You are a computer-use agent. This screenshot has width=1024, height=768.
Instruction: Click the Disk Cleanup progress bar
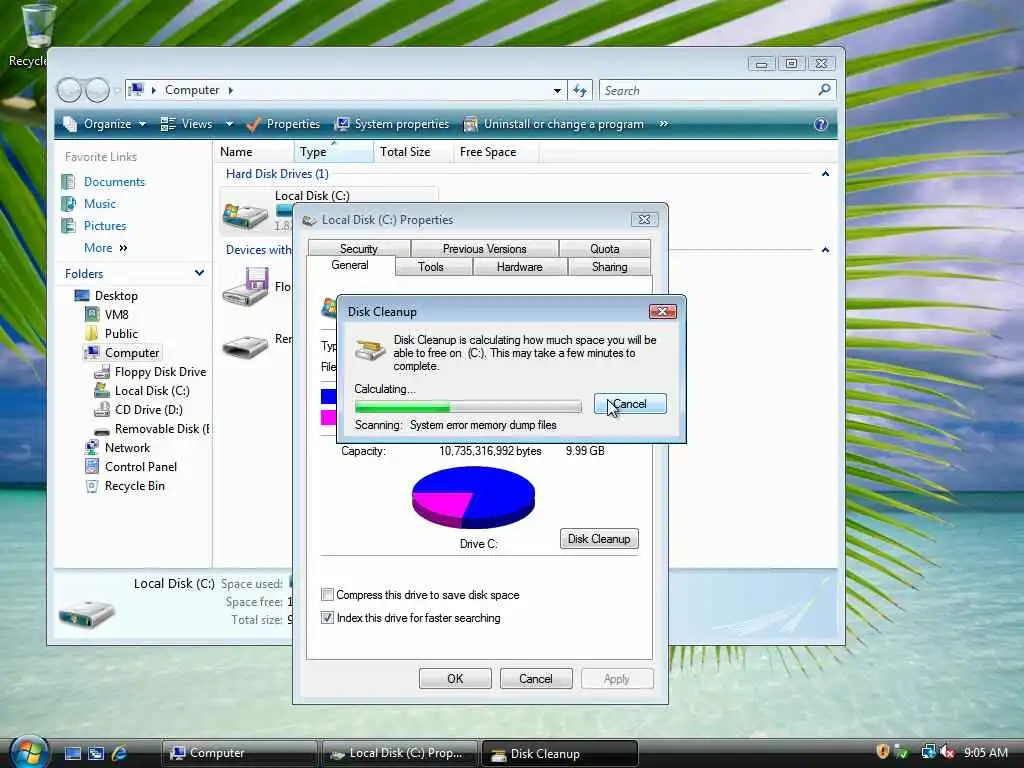point(468,407)
